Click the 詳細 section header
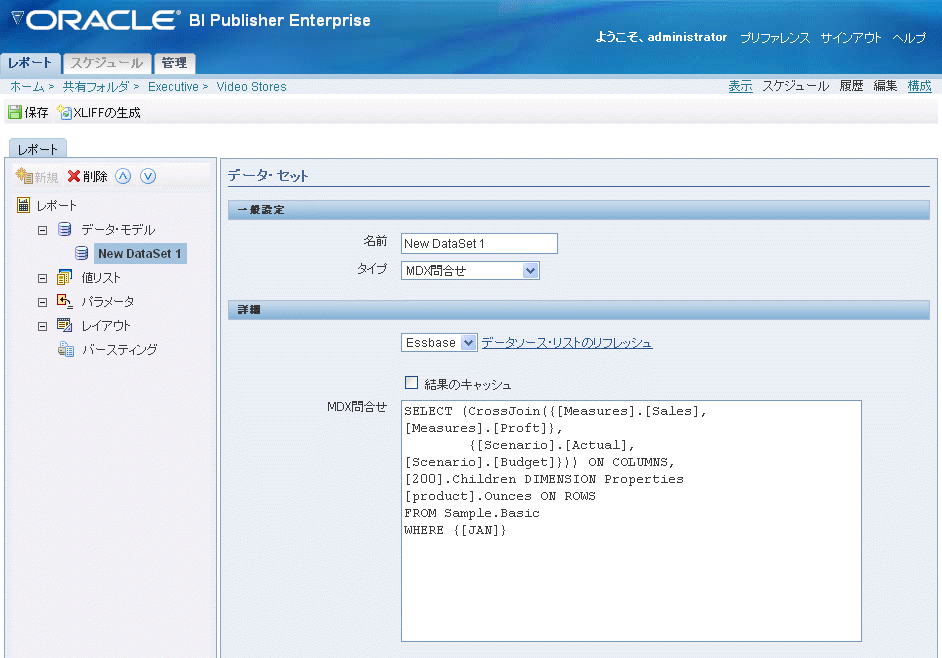Image resolution: width=942 pixels, height=658 pixels. click(579, 309)
